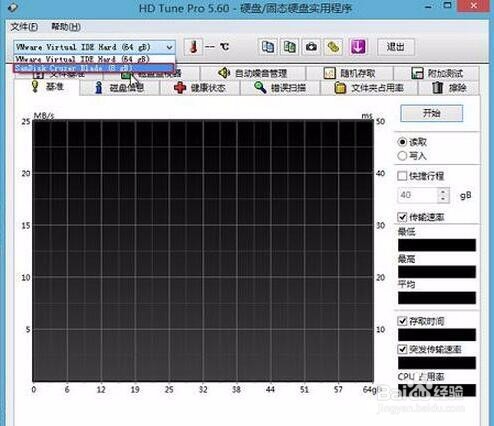Click the 平均 average result box
494x426 pixels.
point(437,298)
